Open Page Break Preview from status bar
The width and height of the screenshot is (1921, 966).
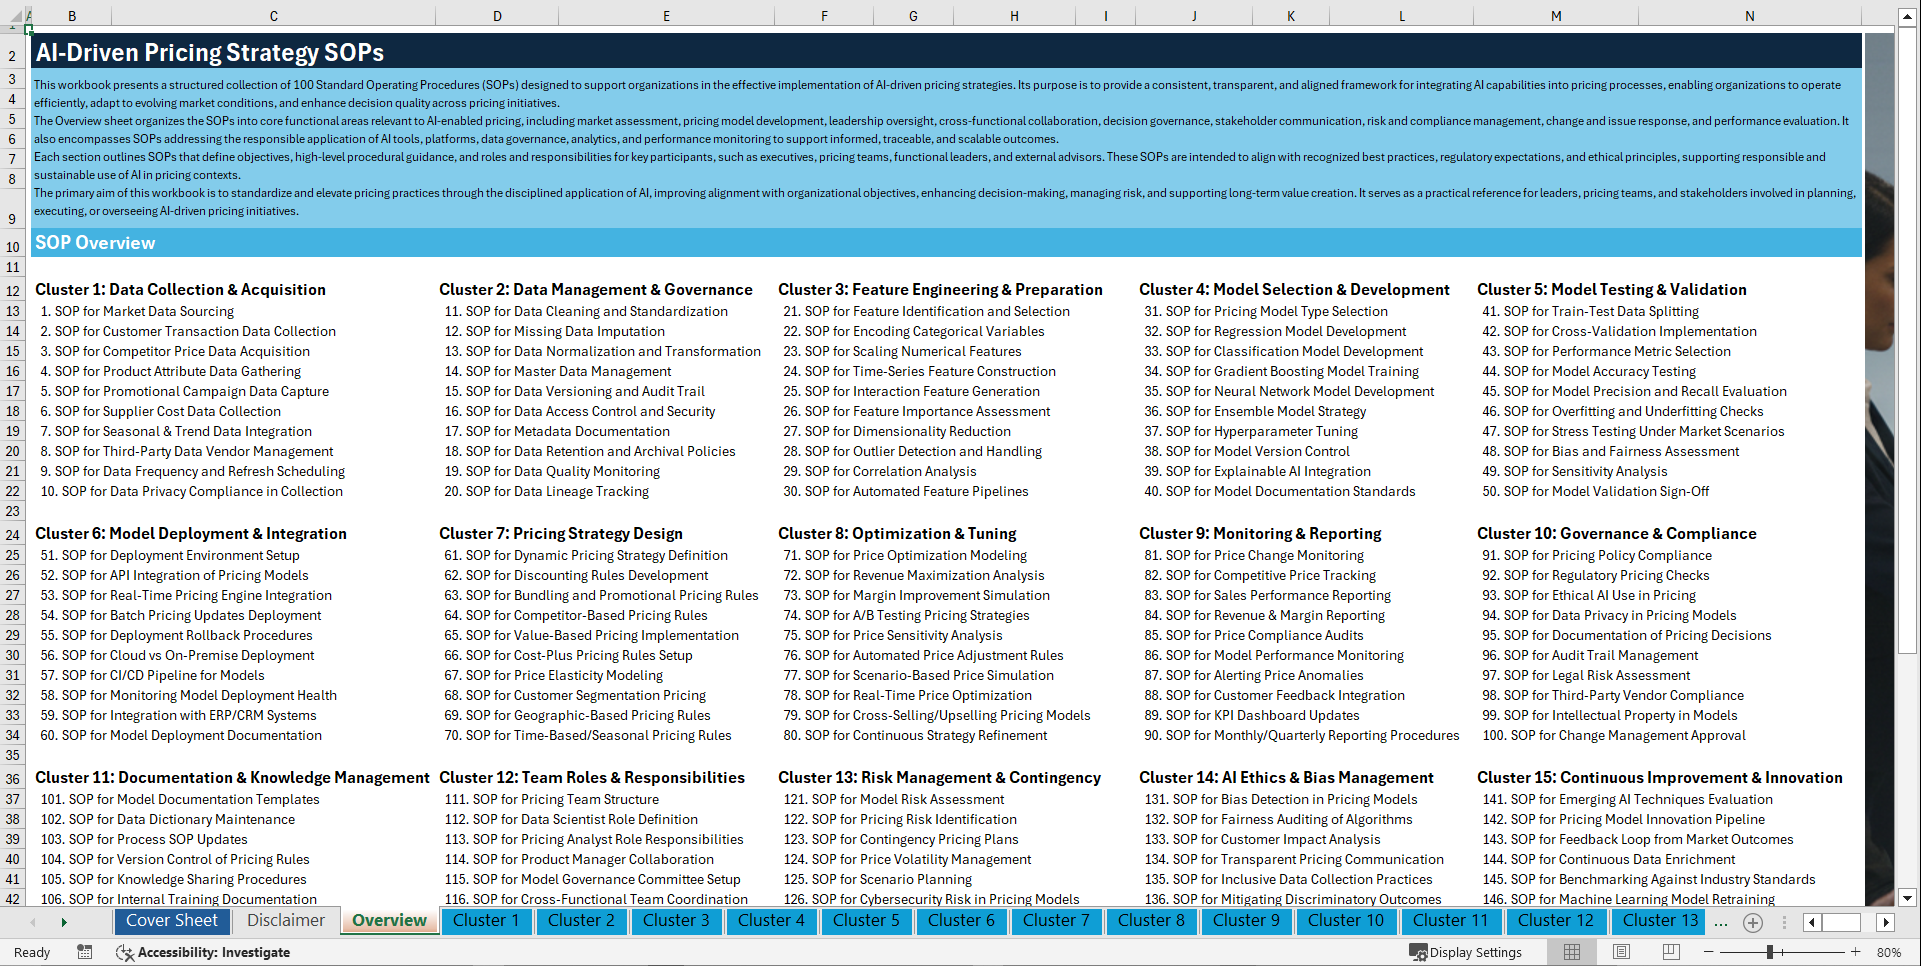(1672, 952)
